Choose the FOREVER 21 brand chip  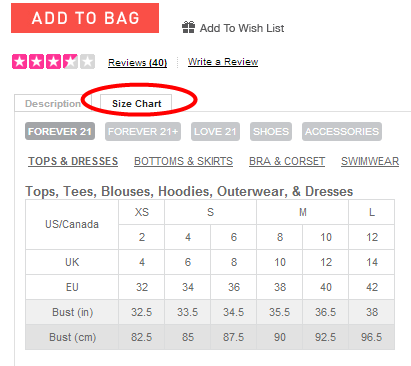[x=60, y=131]
